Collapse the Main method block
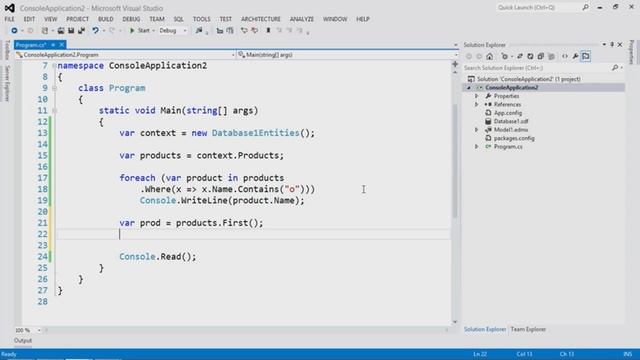The image size is (640, 360). click(x=54, y=111)
